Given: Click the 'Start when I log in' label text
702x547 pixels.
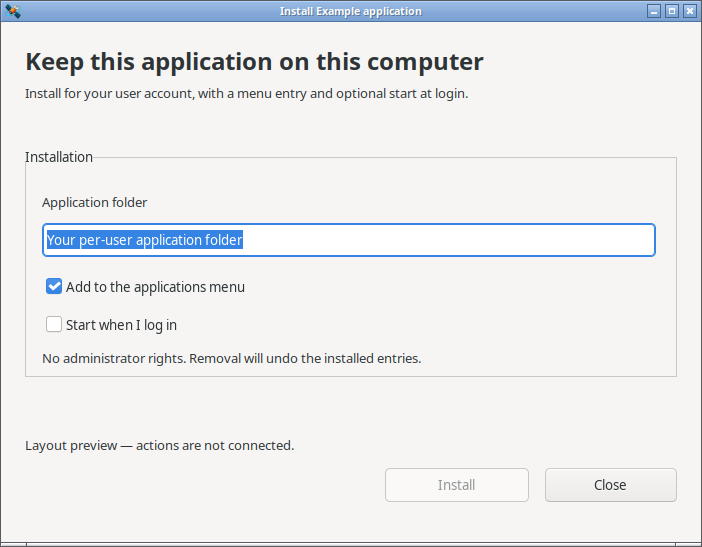Looking at the screenshot, I should 121,325.
